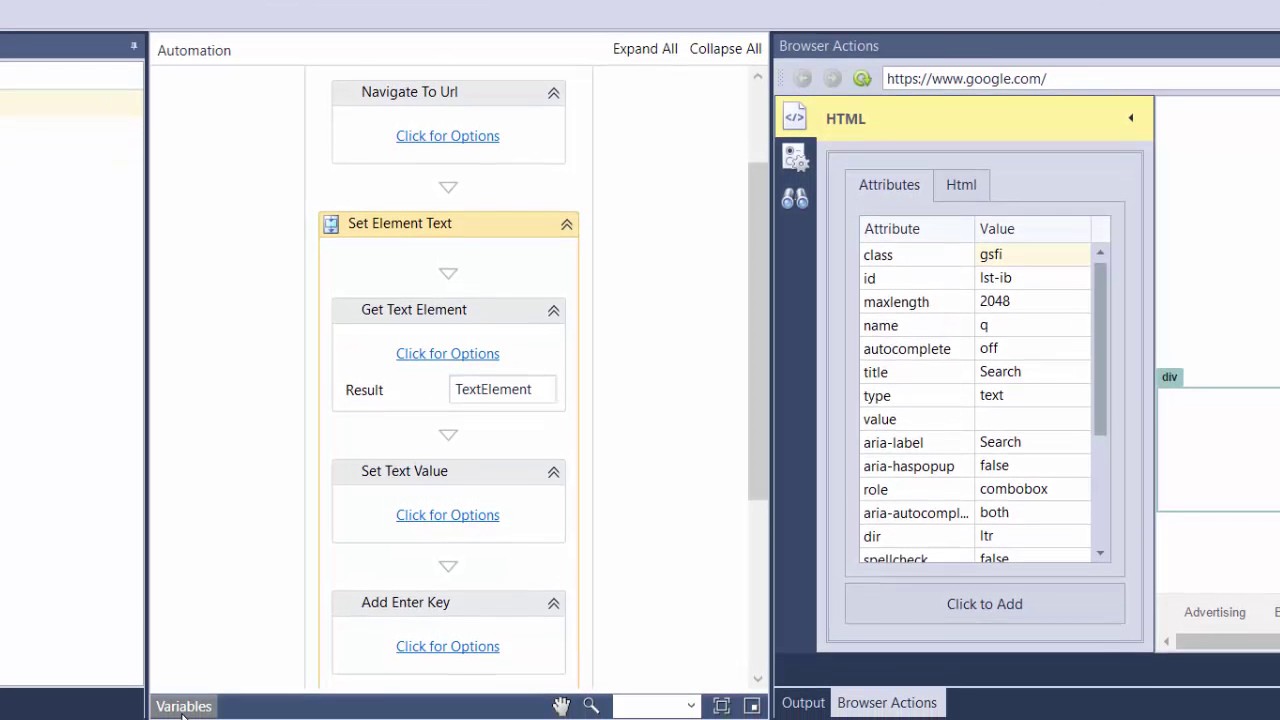Image resolution: width=1280 pixels, height=720 pixels.
Task: Collapse the Navigate To Url activity
Action: (x=553, y=93)
